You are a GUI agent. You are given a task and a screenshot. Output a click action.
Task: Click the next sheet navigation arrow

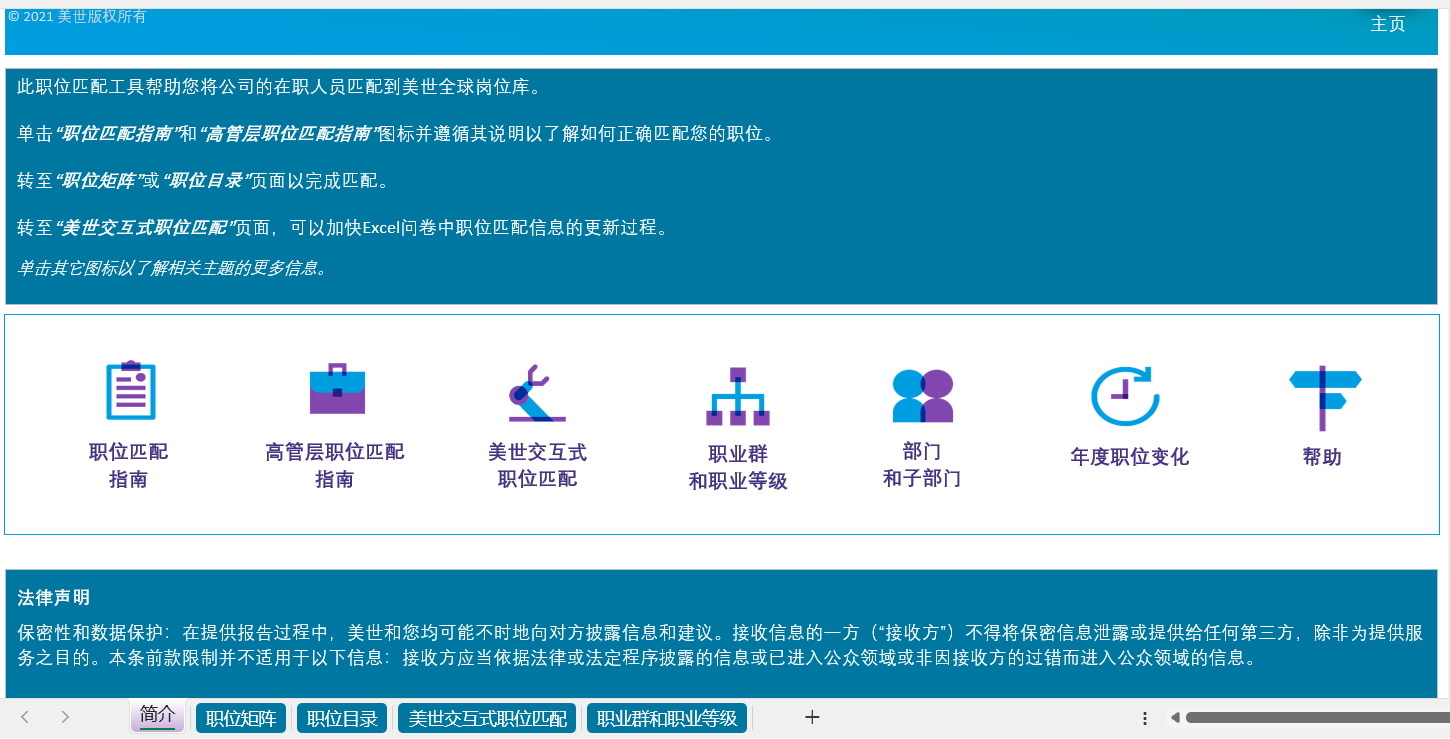65,717
